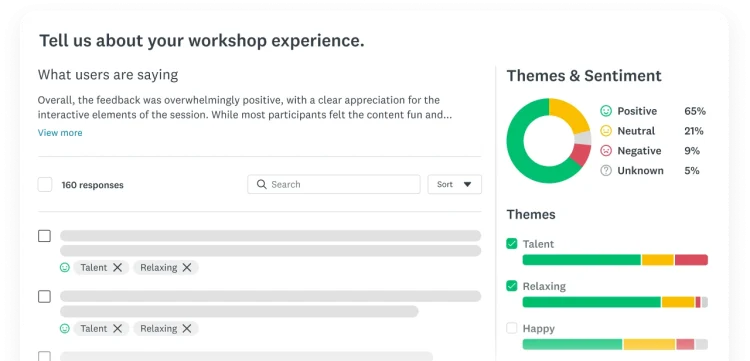The image size is (750, 361).
Task: Click the 'Themes & Sentiment' heading
Action: [584, 76]
